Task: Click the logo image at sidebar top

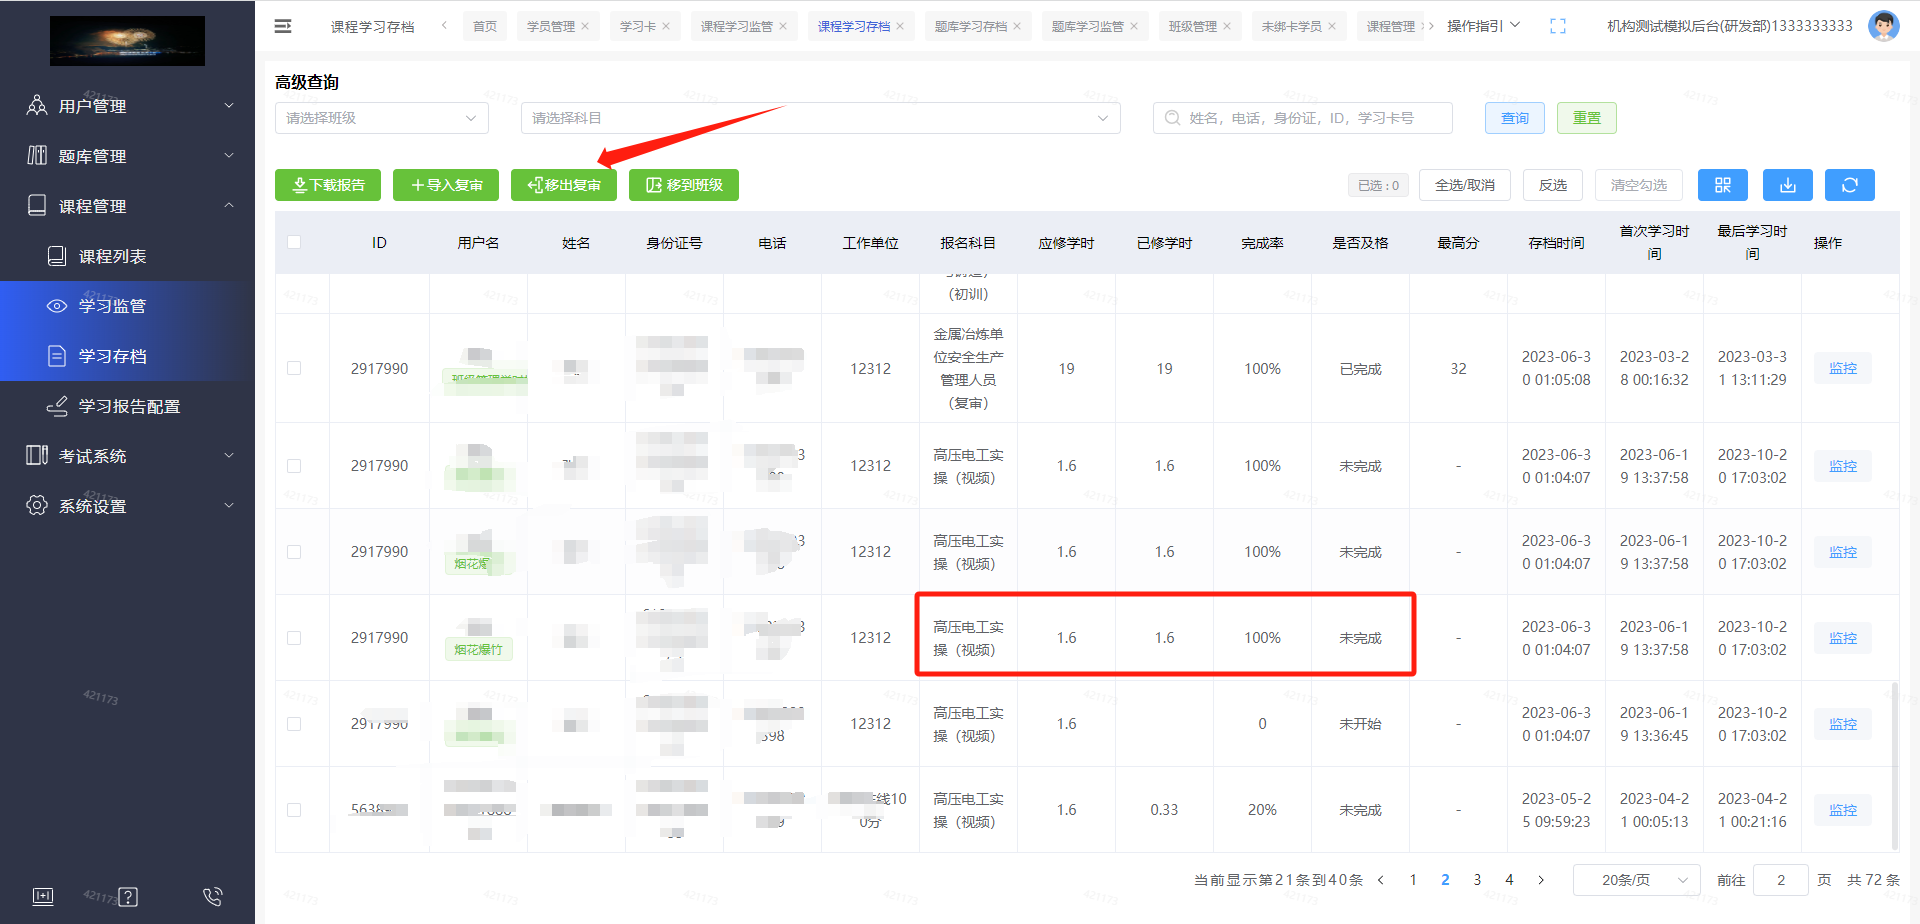Action: coord(127,41)
